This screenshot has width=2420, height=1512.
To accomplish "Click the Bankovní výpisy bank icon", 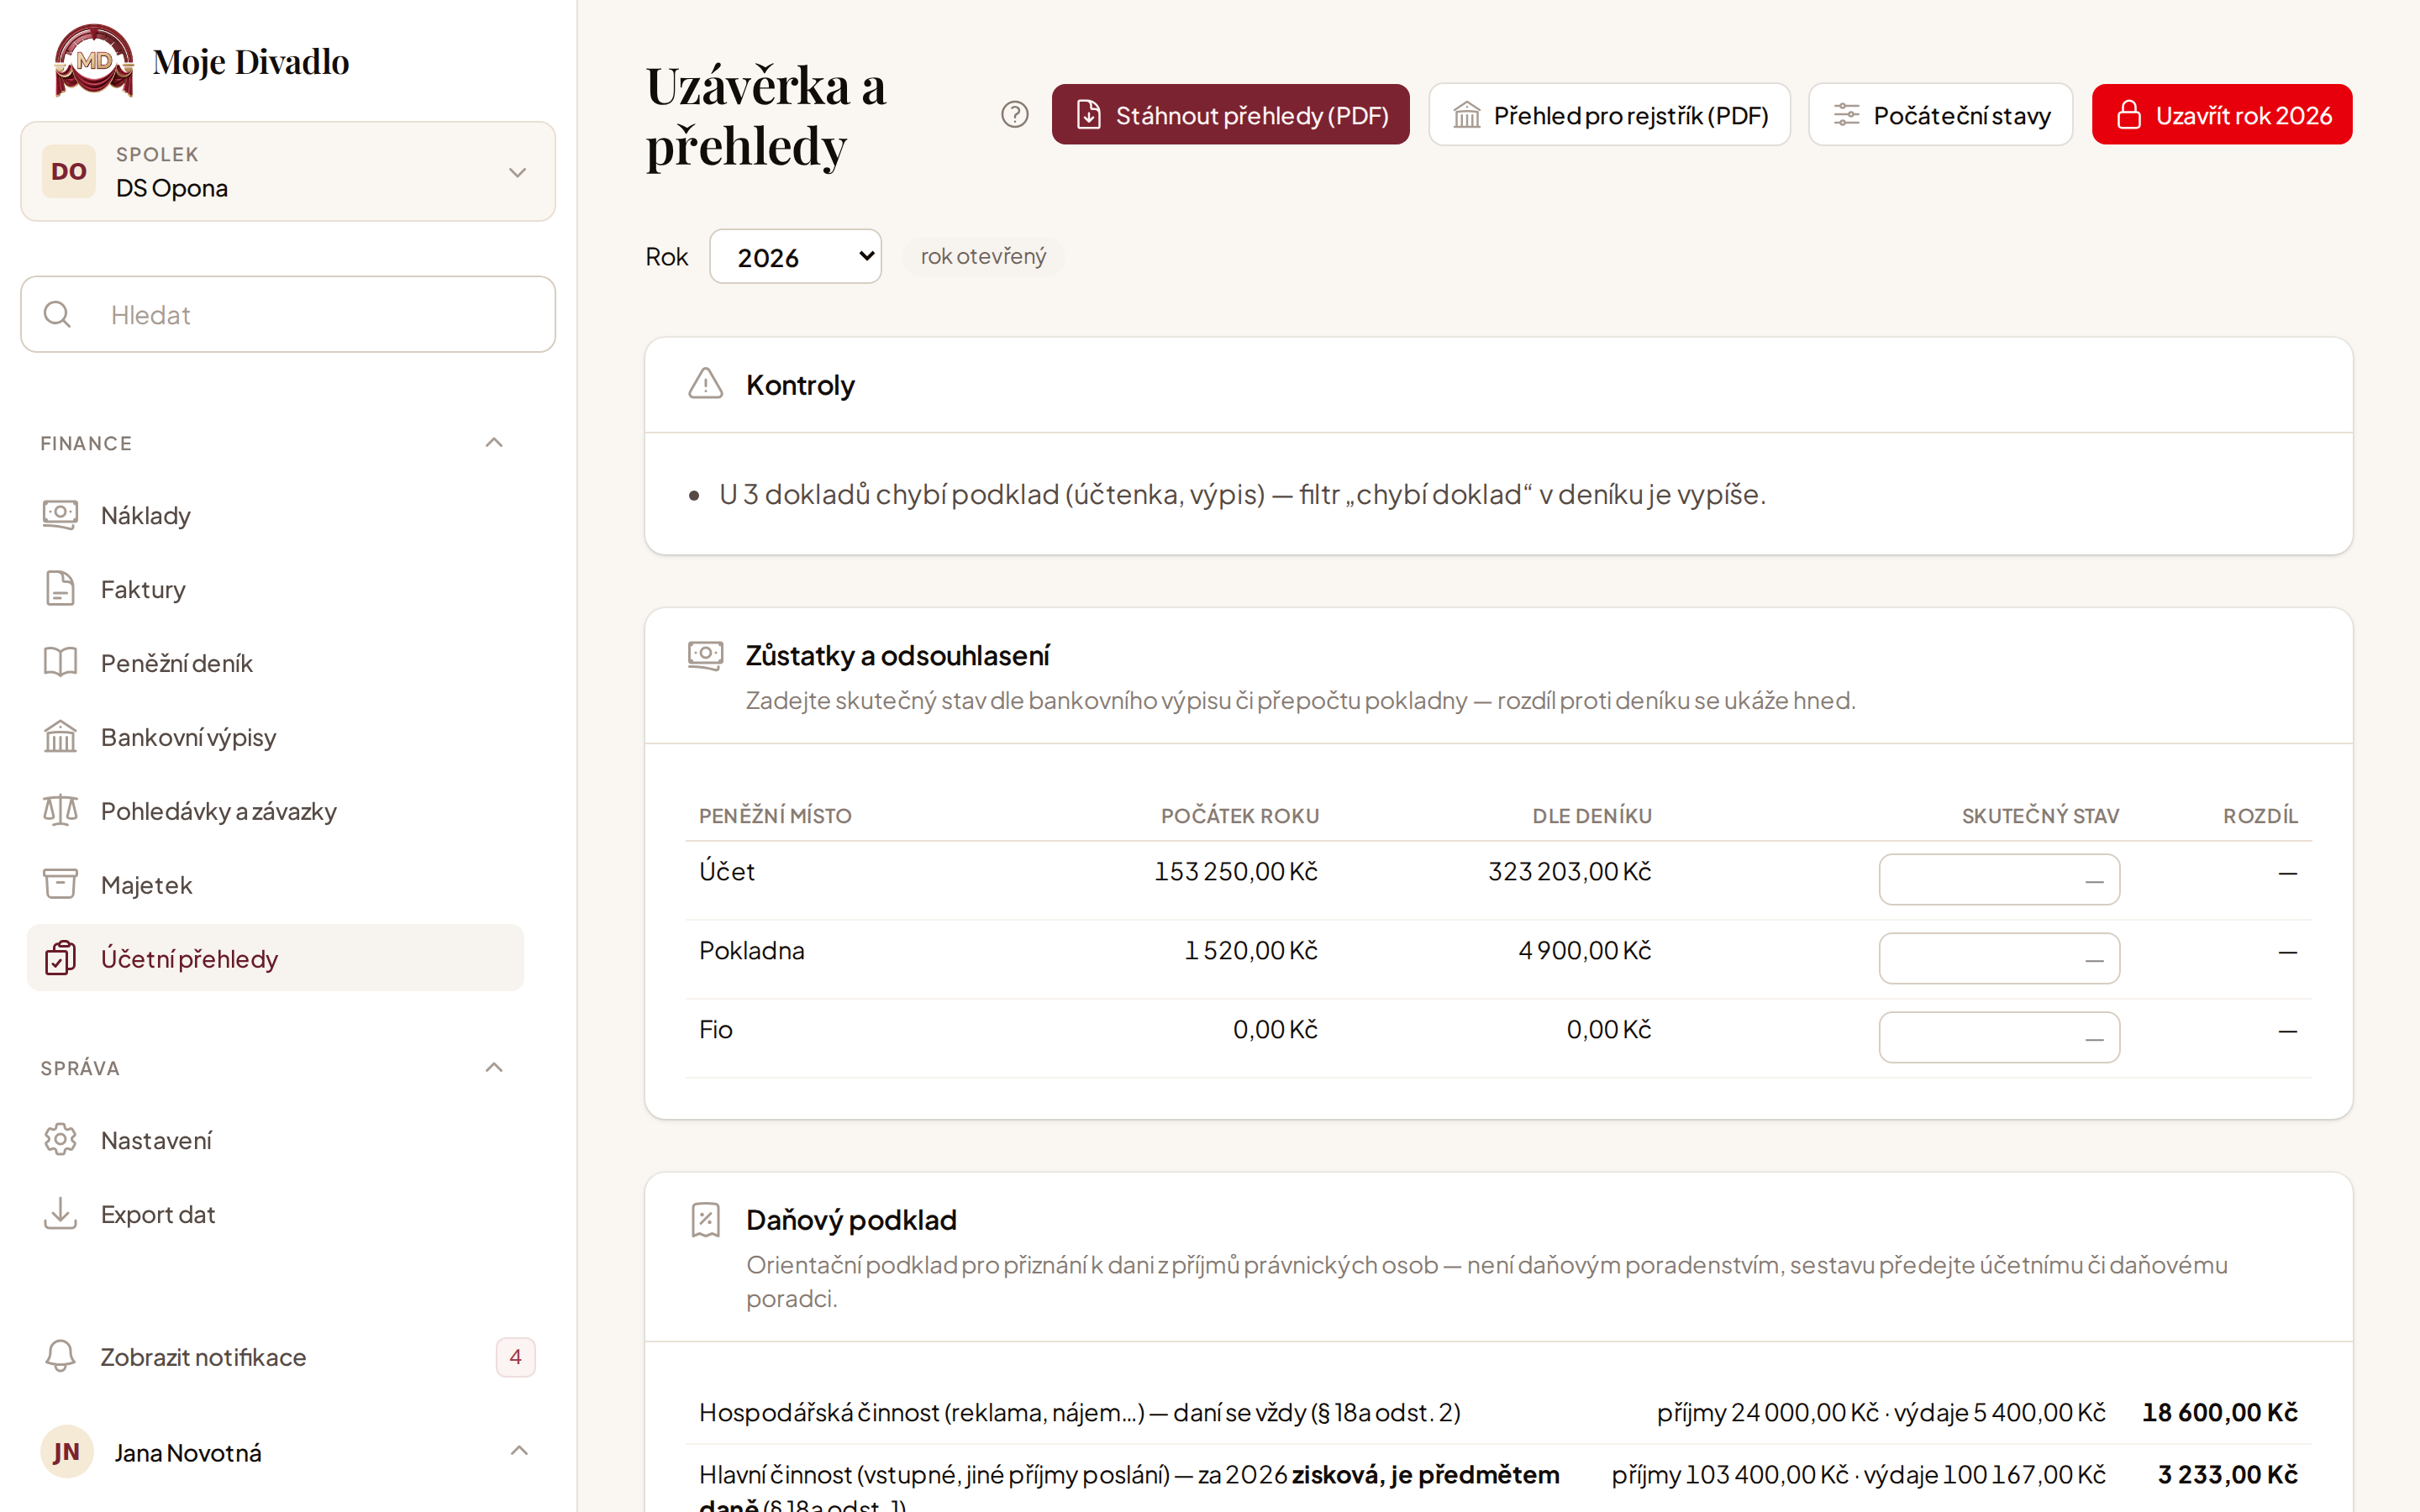I will [x=60, y=736].
